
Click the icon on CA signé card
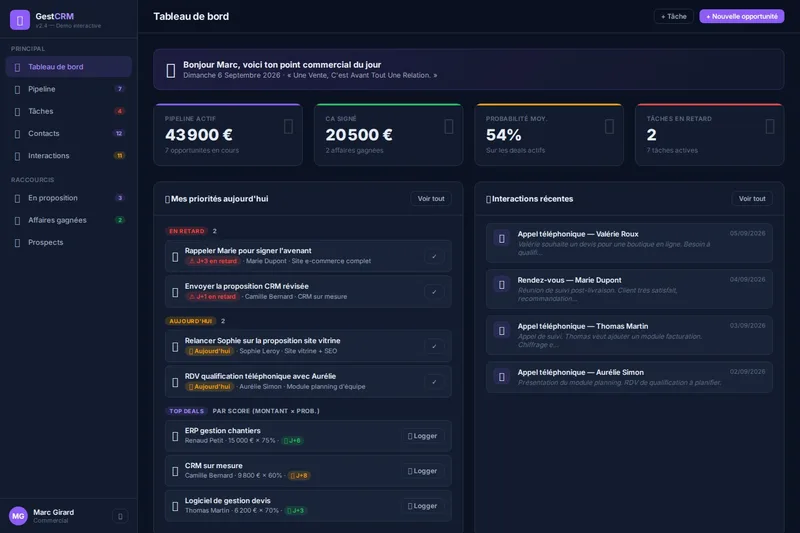point(449,126)
